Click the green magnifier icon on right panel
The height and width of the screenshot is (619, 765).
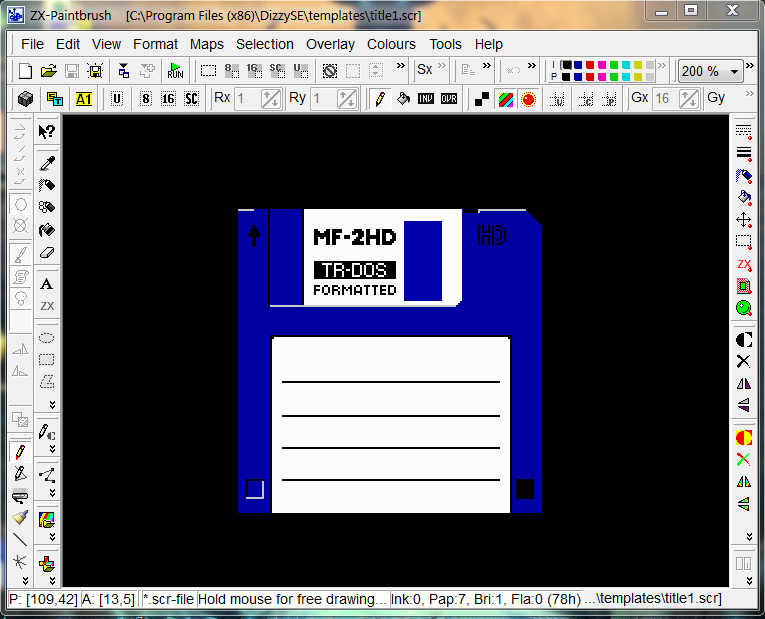pos(744,308)
